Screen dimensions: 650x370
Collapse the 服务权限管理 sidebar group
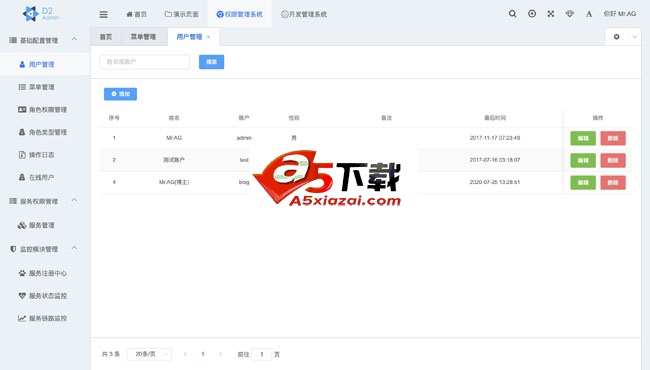pyautogui.click(x=45, y=201)
